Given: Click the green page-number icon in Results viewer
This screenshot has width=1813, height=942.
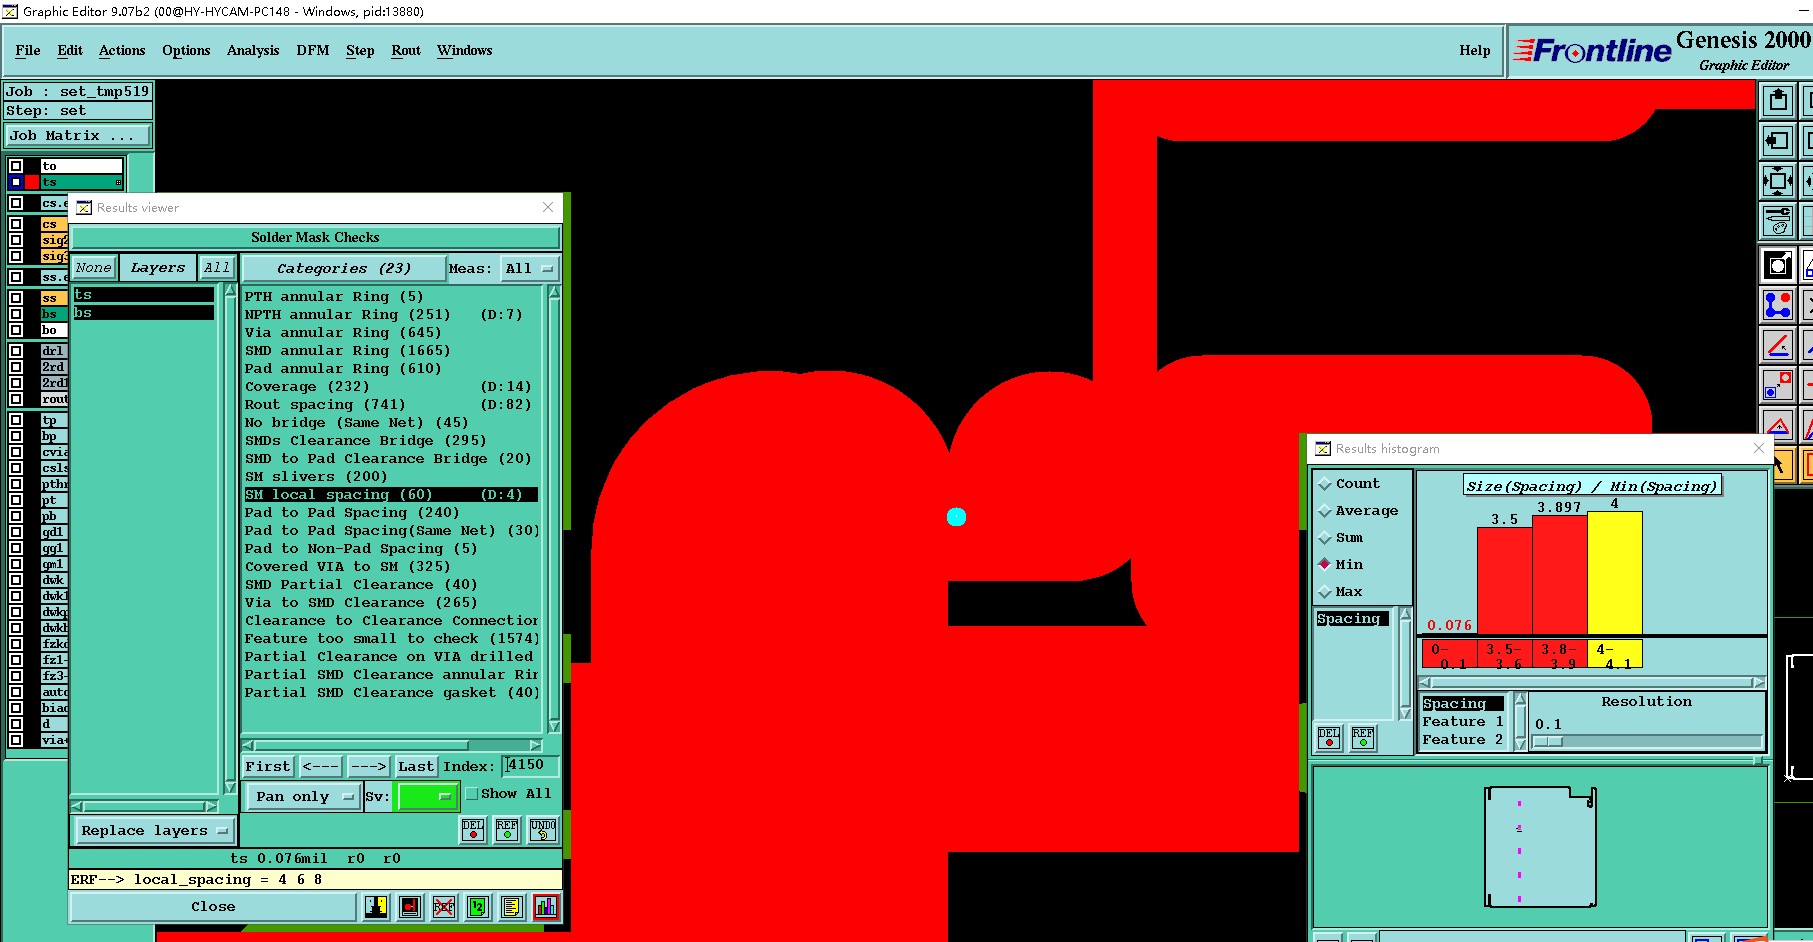Looking at the screenshot, I should 477,907.
